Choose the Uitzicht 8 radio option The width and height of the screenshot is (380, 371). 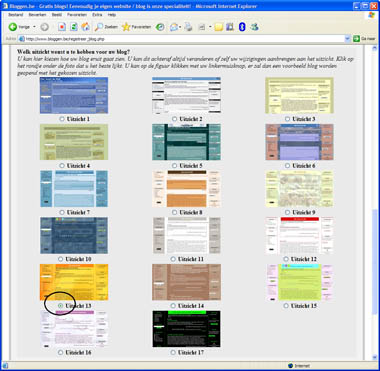click(174, 212)
